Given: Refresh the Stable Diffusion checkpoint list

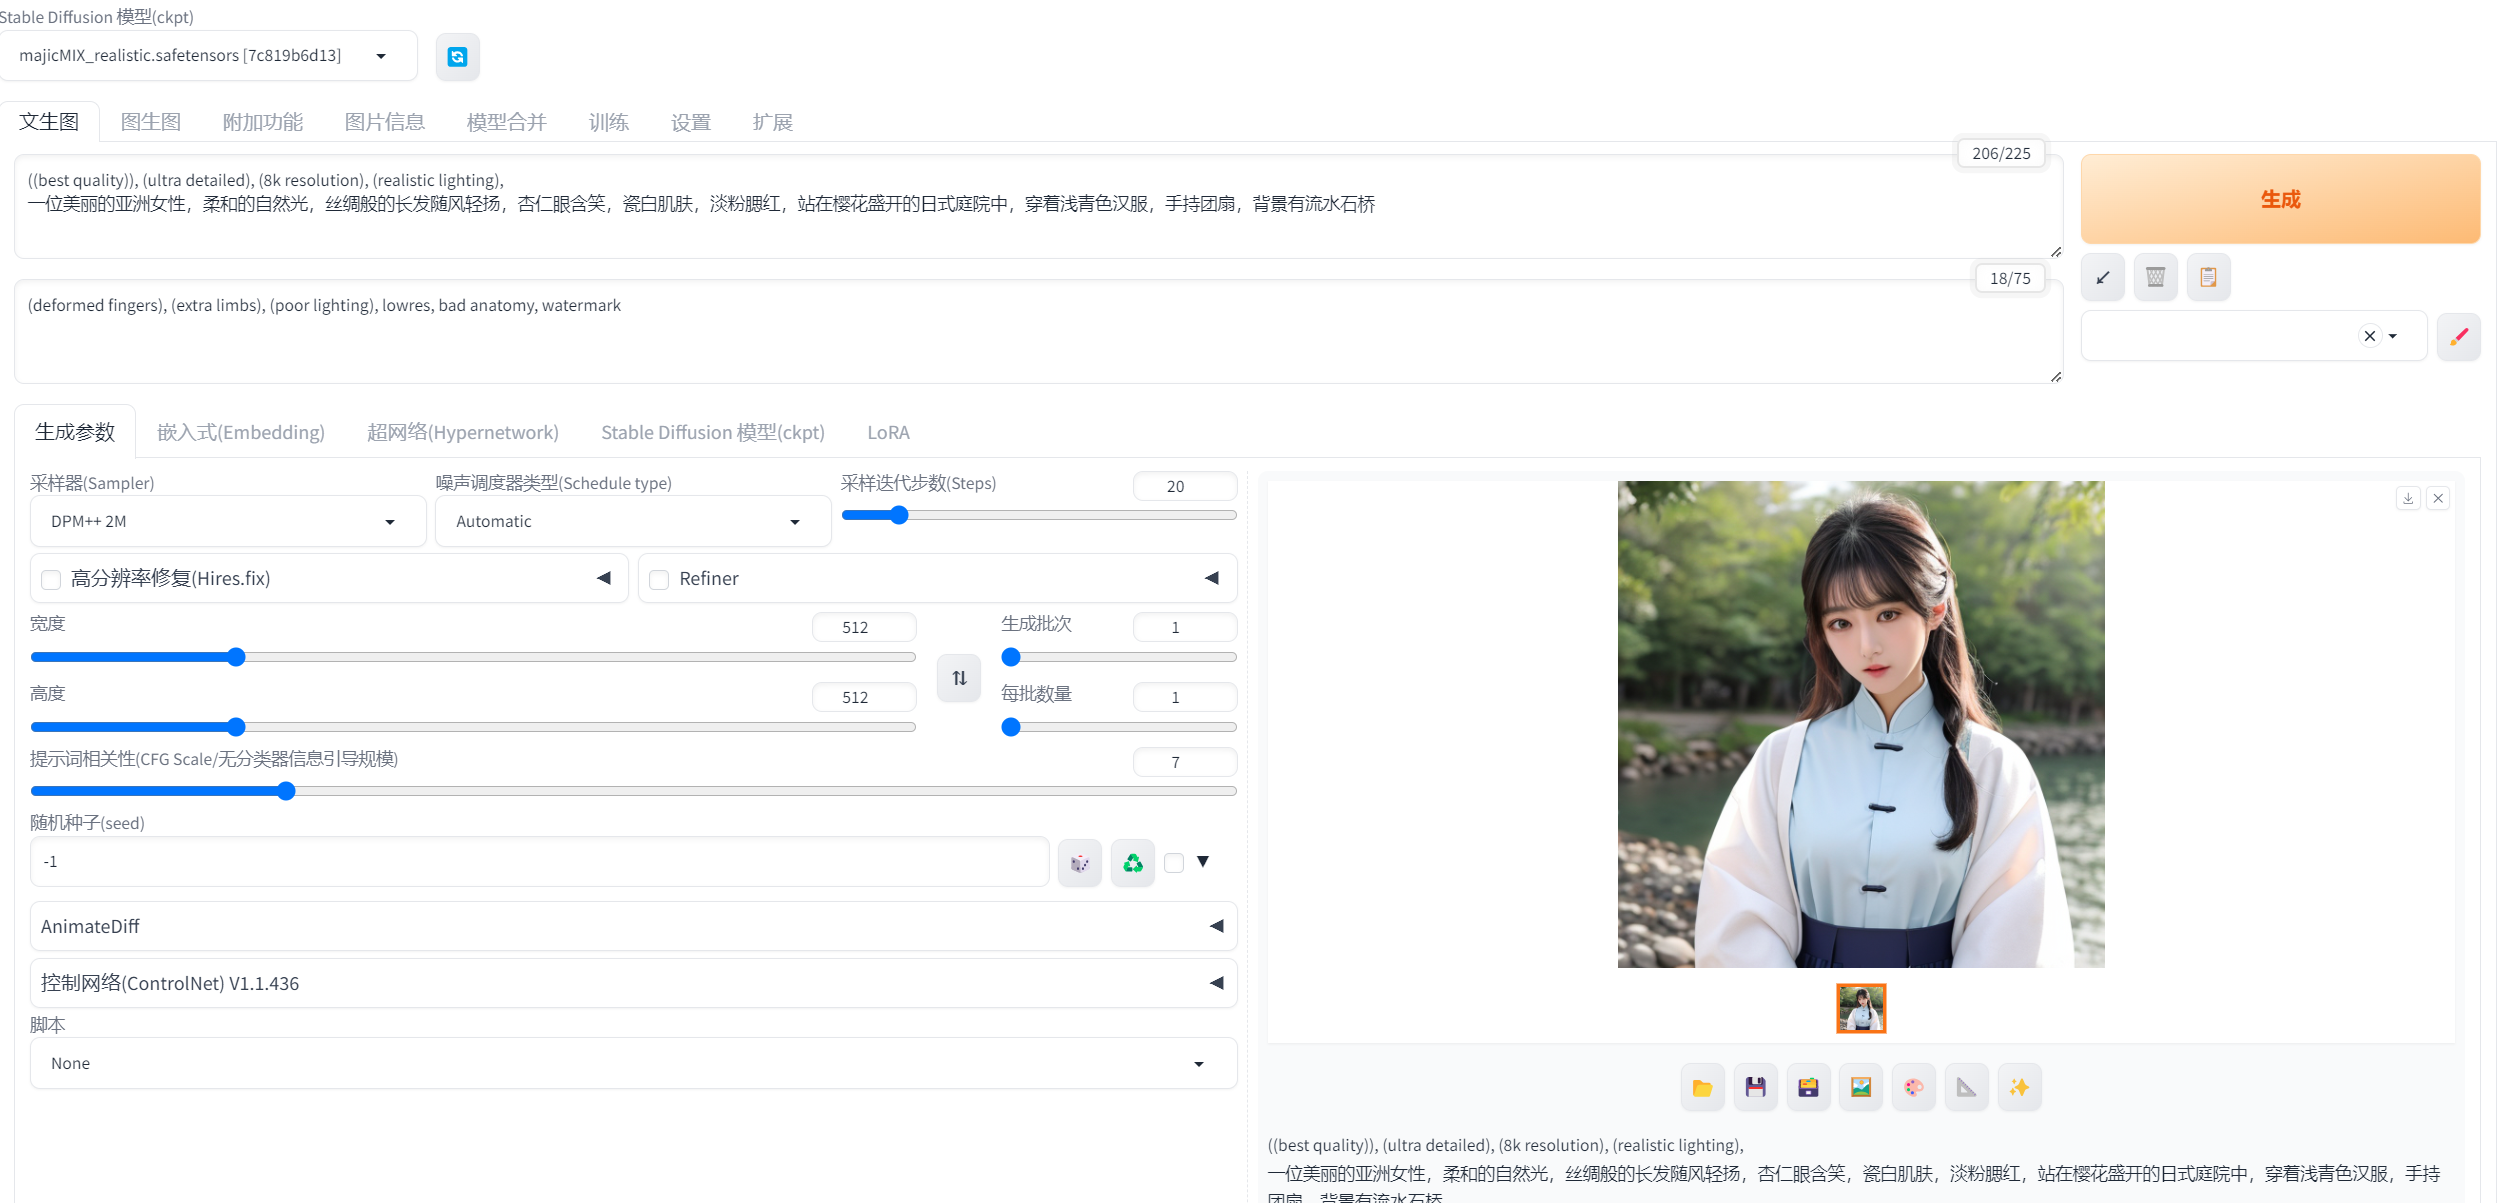Looking at the screenshot, I should 457,57.
